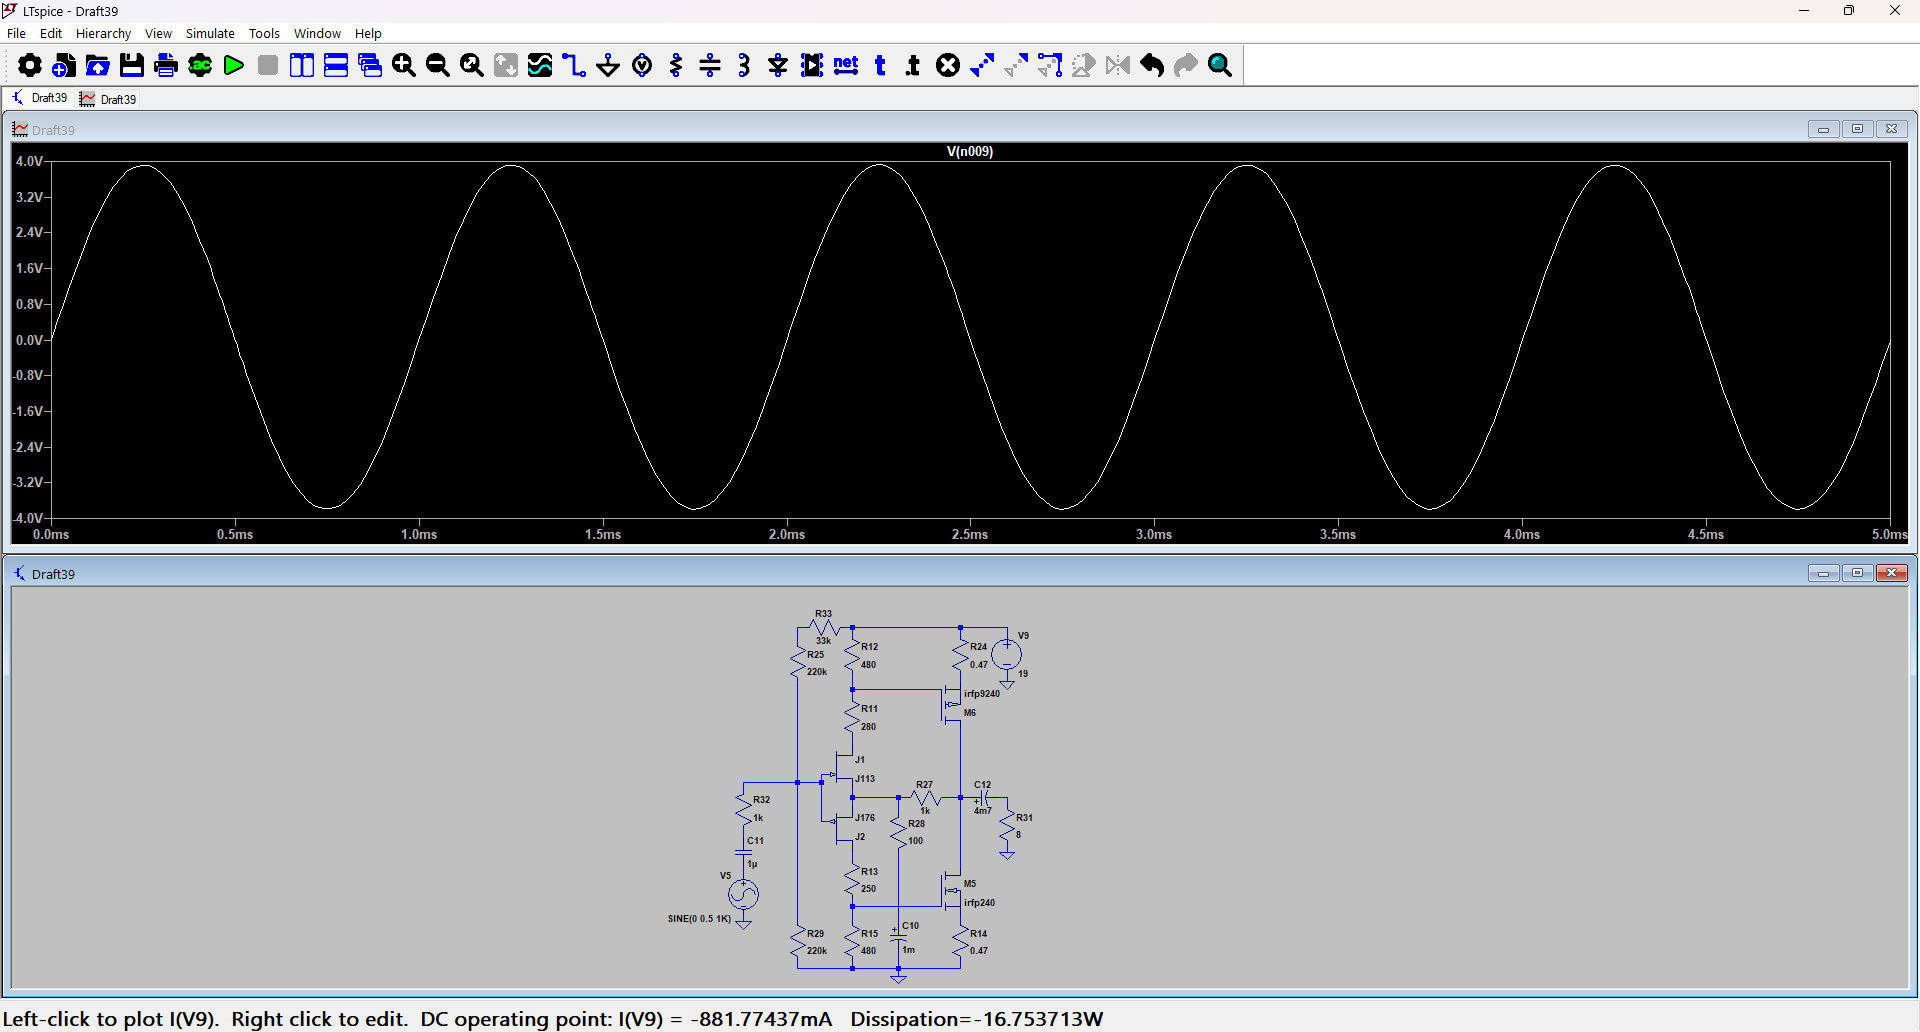1920x1032 pixels.
Task: Open the File menu
Action: pyautogui.click(x=16, y=33)
